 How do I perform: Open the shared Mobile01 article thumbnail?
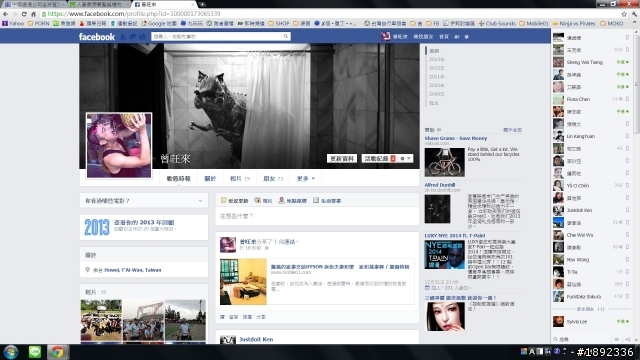pos(243,282)
